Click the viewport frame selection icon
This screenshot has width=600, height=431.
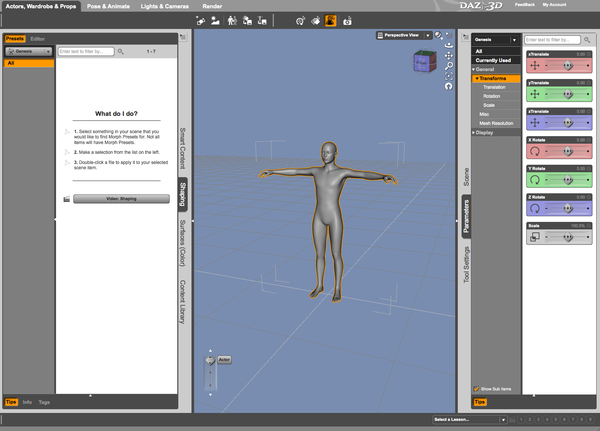[451, 75]
